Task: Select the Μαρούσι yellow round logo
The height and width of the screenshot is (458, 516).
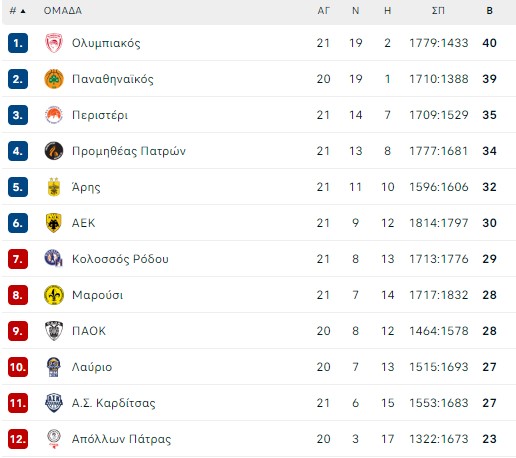Action: tap(54, 295)
